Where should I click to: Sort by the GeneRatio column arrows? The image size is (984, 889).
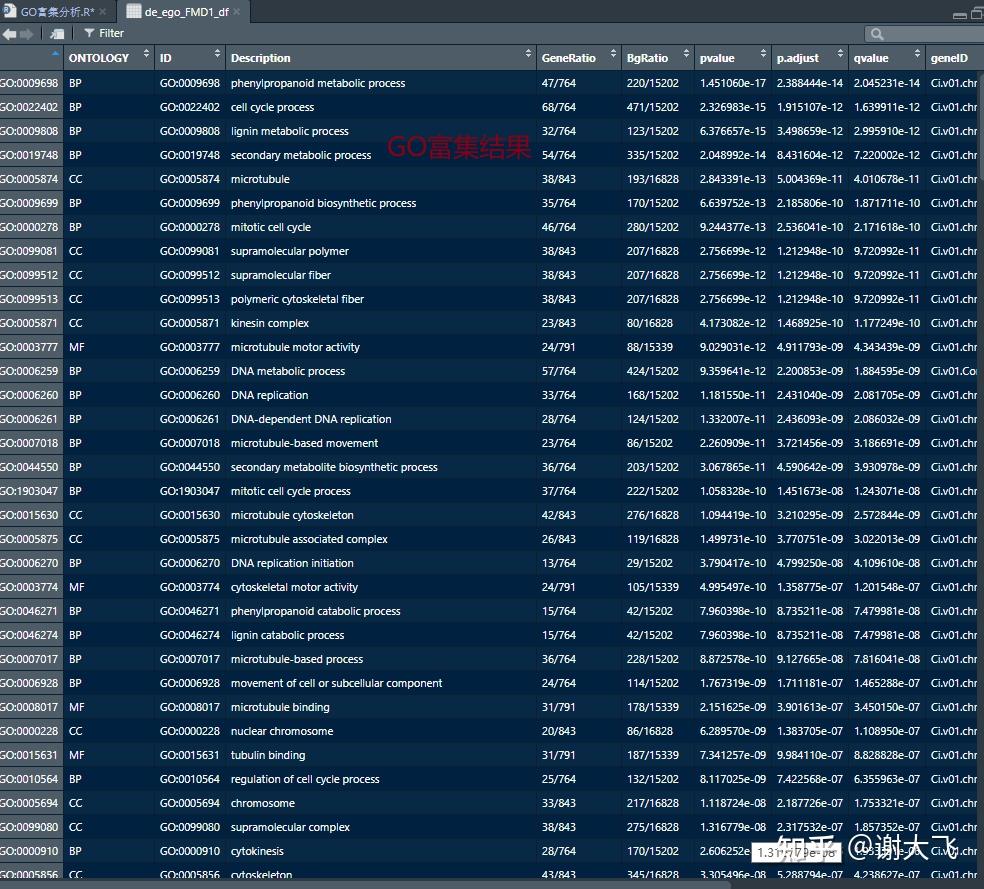(x=613, y=54)
